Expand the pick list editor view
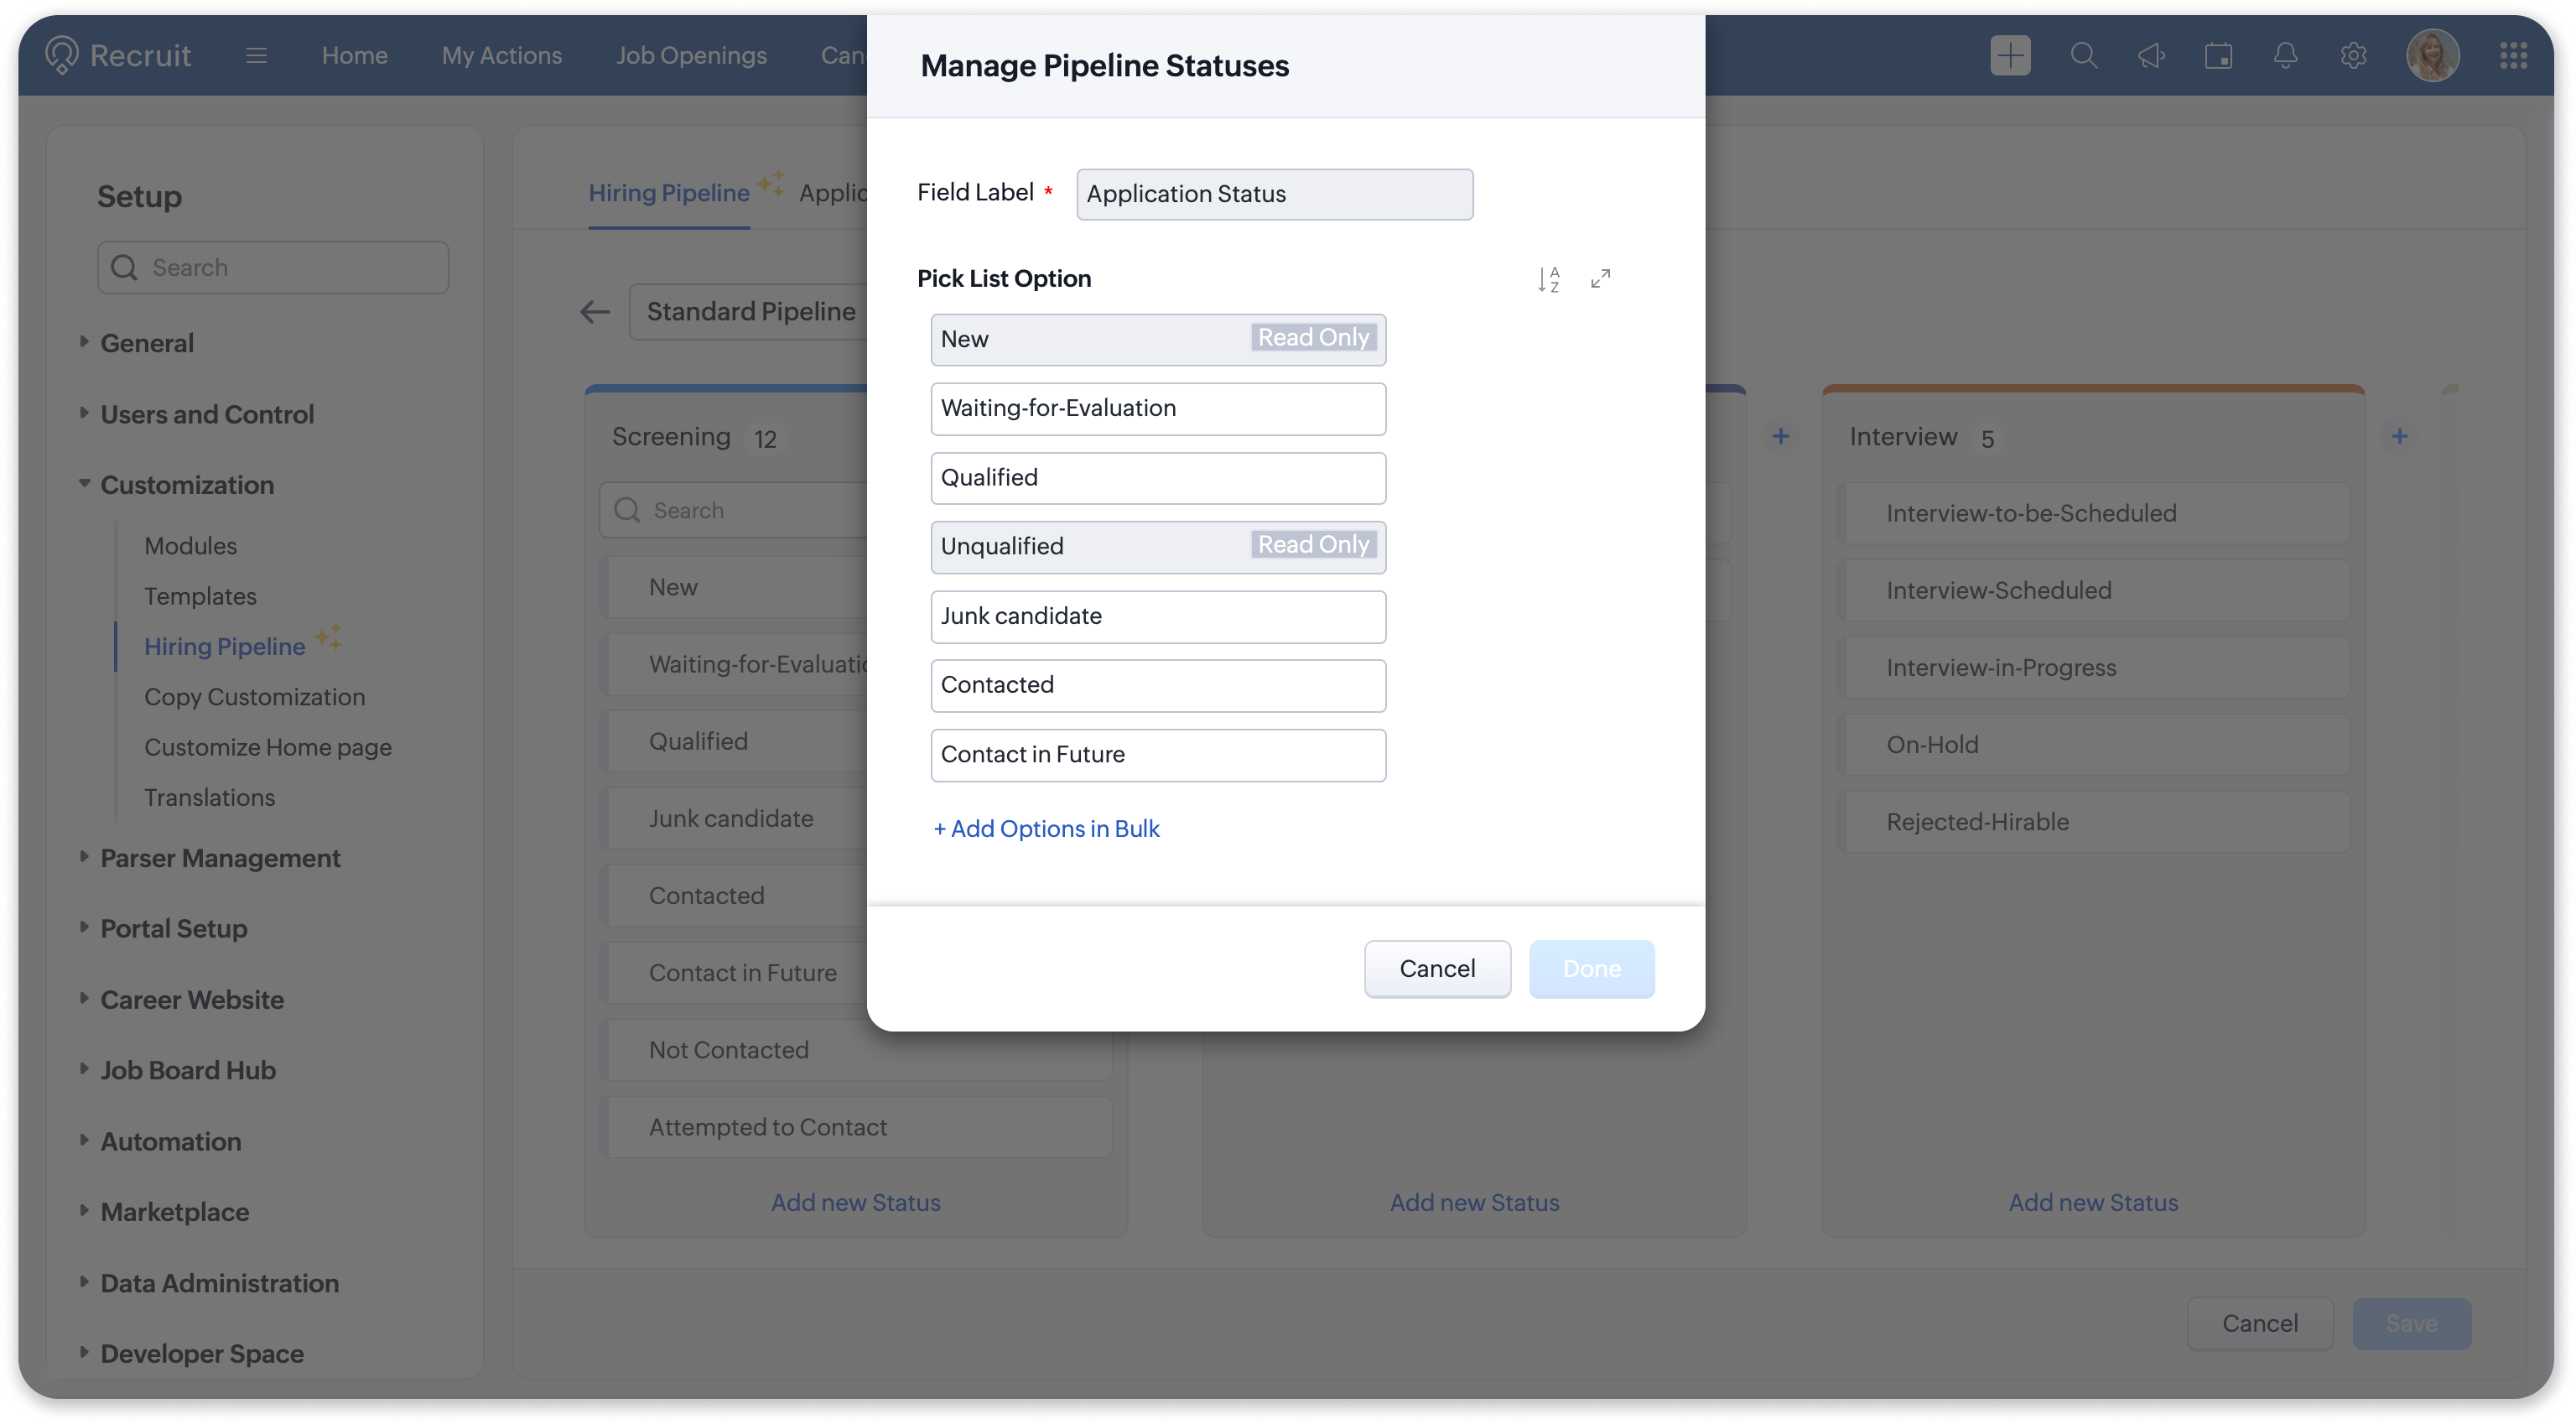 [1600, 279]
